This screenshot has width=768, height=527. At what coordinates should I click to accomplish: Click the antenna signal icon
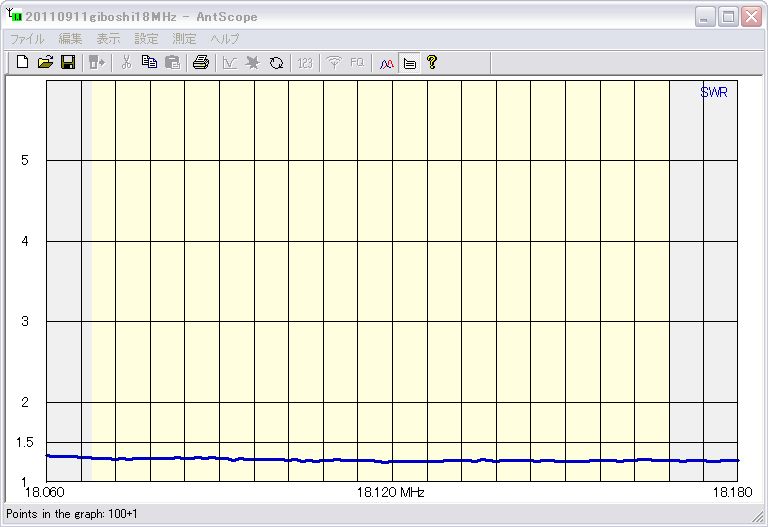click(x=334, y=62)
